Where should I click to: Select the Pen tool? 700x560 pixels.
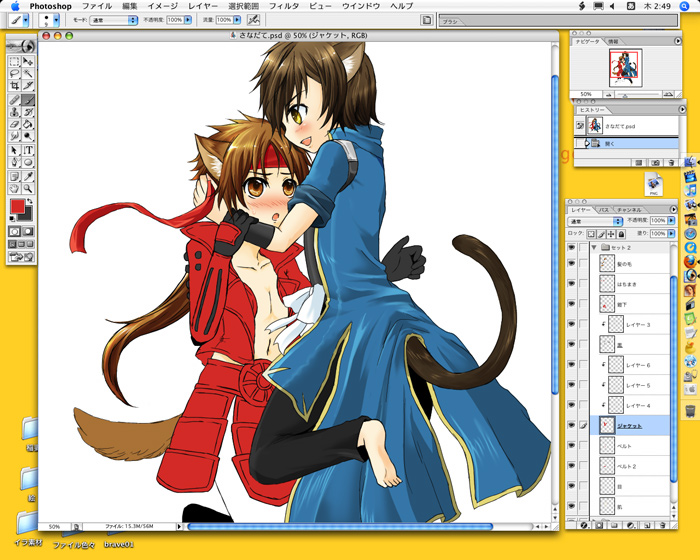point(14,162)
